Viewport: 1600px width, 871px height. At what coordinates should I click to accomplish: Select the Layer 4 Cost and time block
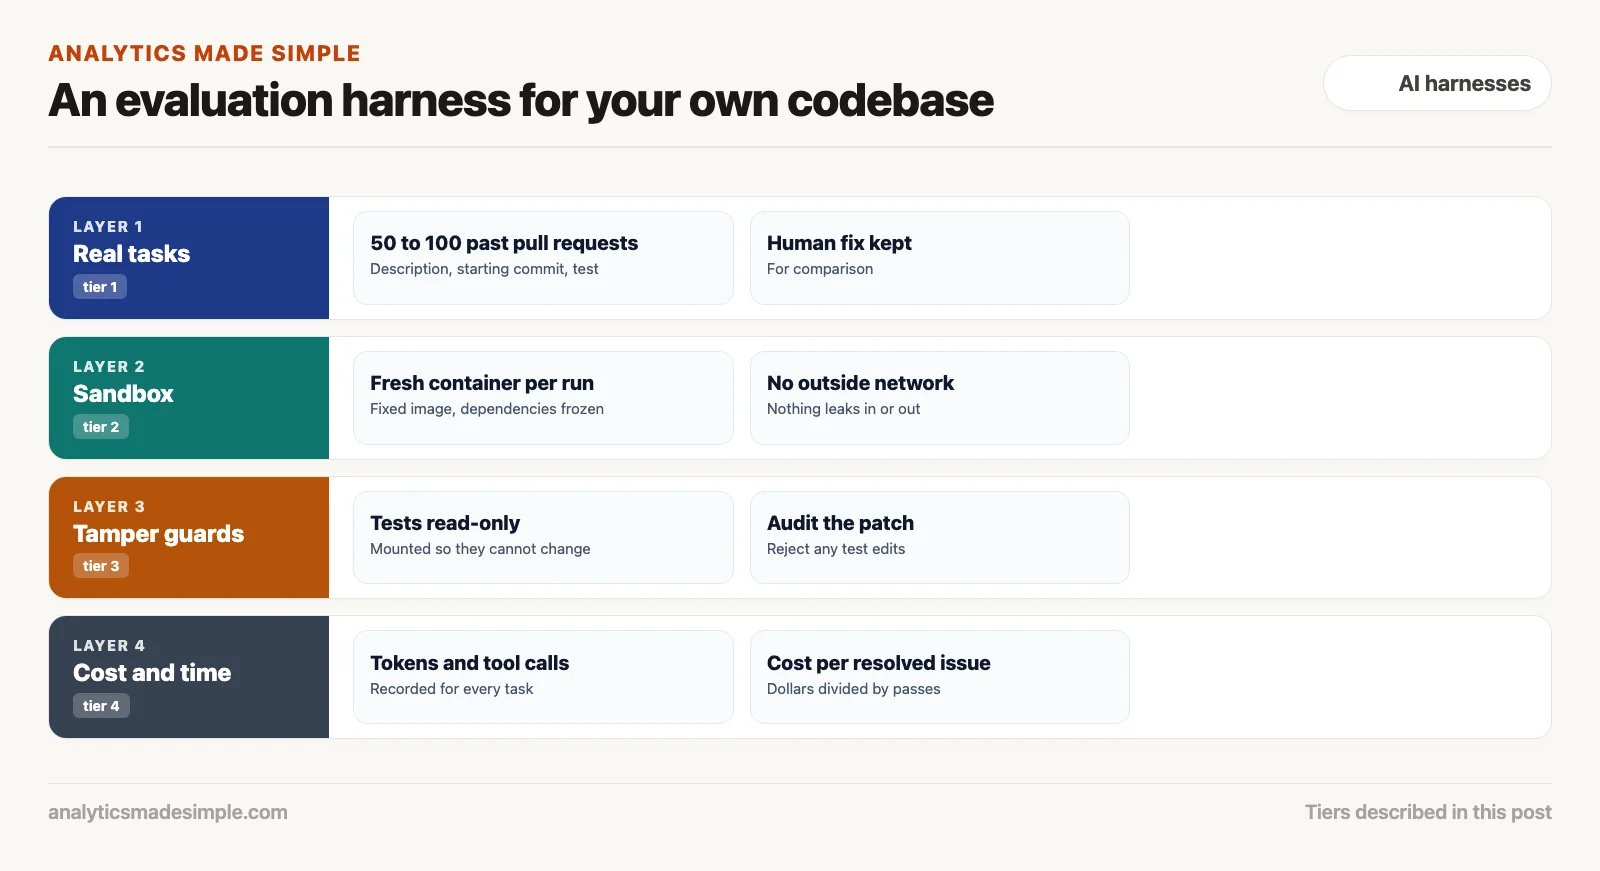coord(189,677)
